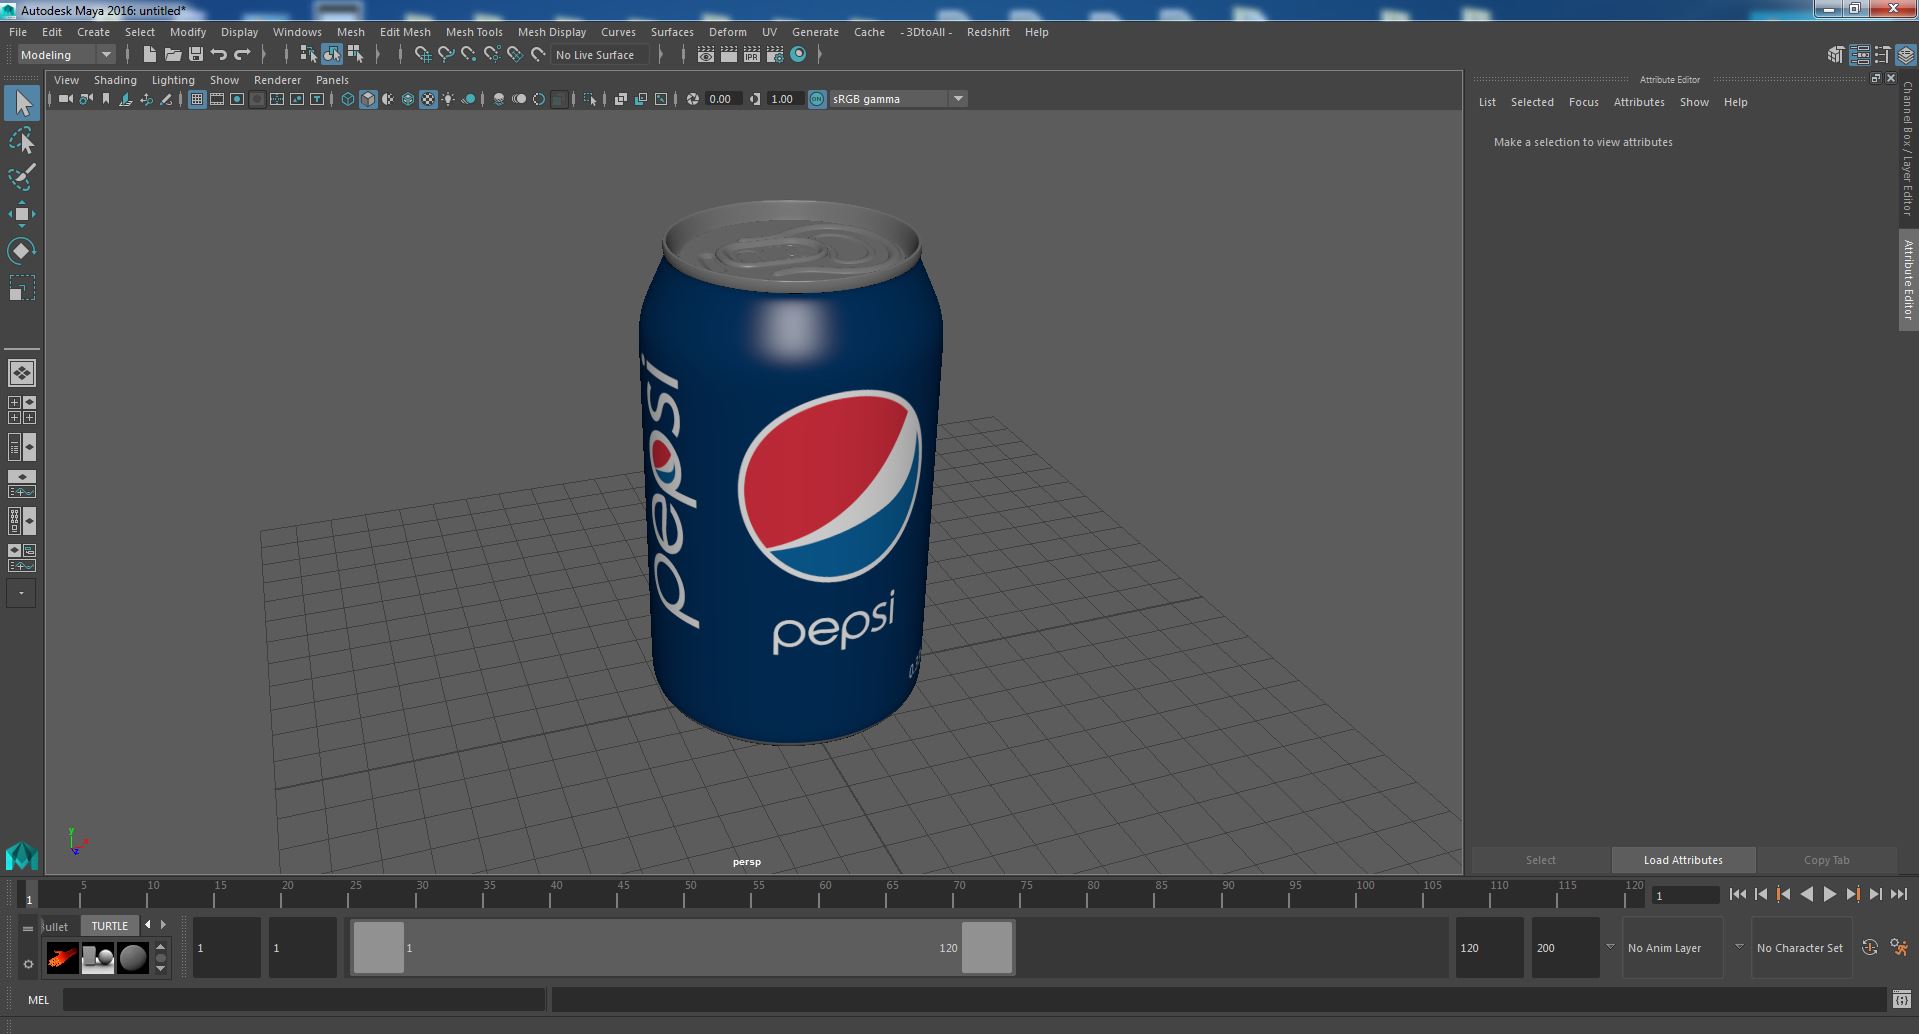Toggle color management ON button
Image resolution: width=1919 pixels, height=1034 pixels.
coord(817,99)
